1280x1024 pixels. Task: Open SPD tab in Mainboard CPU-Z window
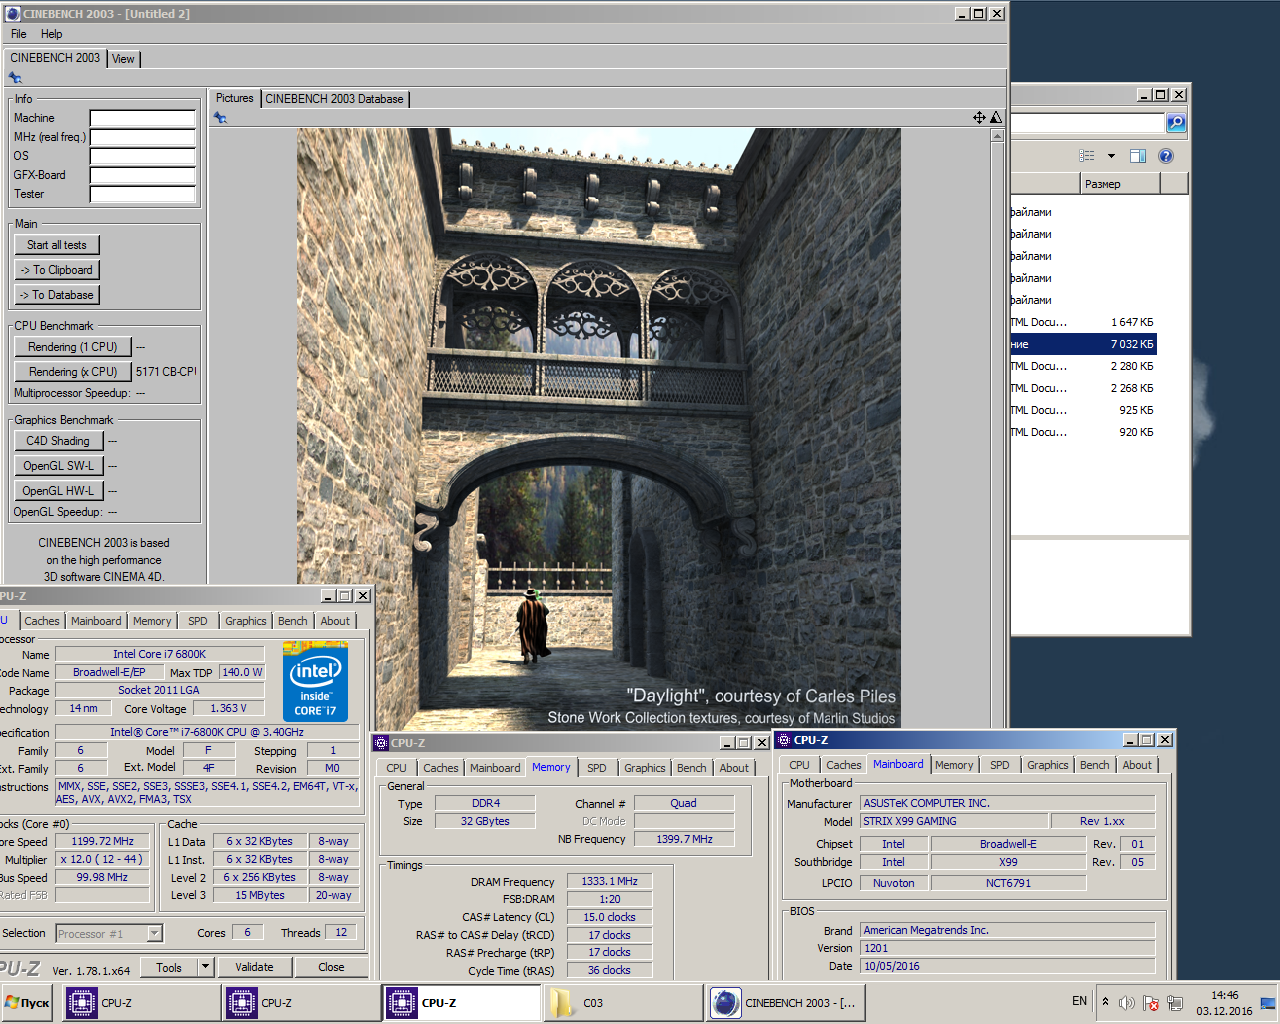coord(999,765)
